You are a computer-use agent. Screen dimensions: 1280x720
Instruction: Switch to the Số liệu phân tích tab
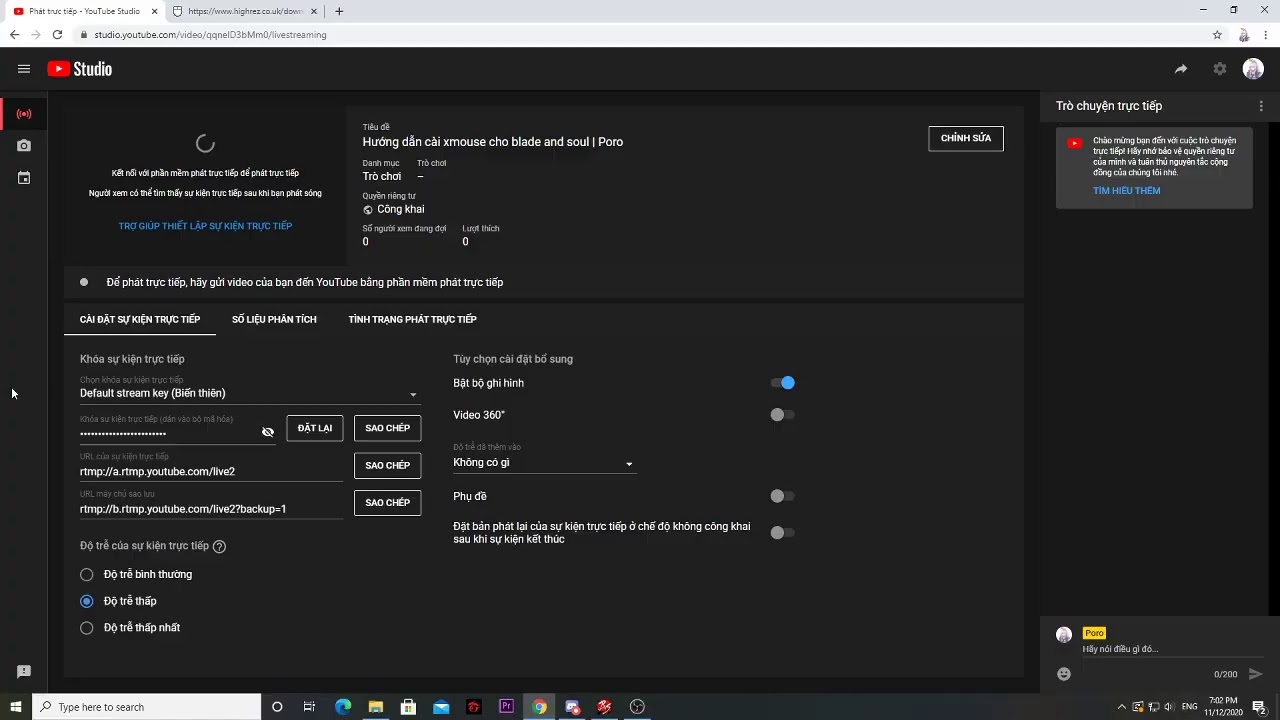coord(274,319)
